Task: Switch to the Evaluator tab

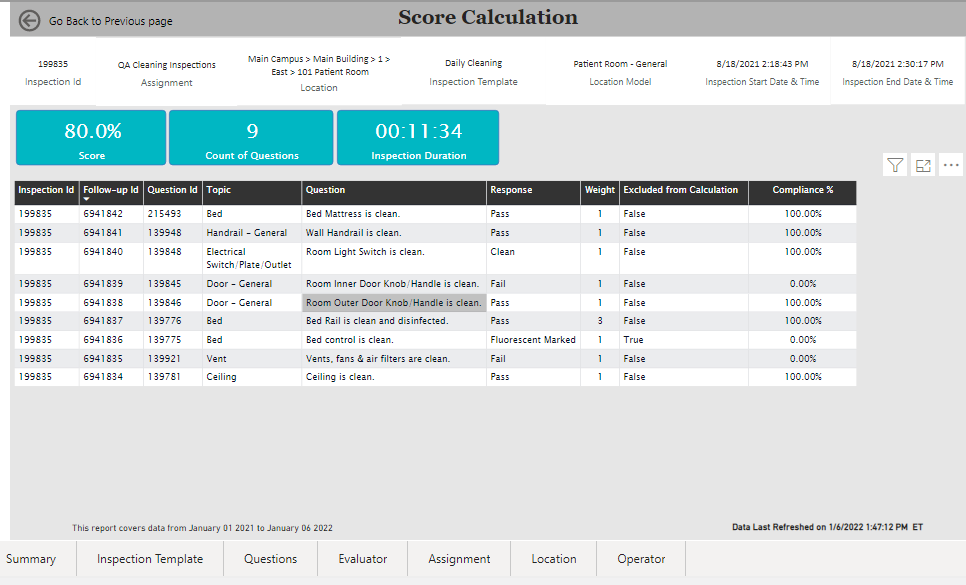Action: pyautogui.click(x=362, y=559)
